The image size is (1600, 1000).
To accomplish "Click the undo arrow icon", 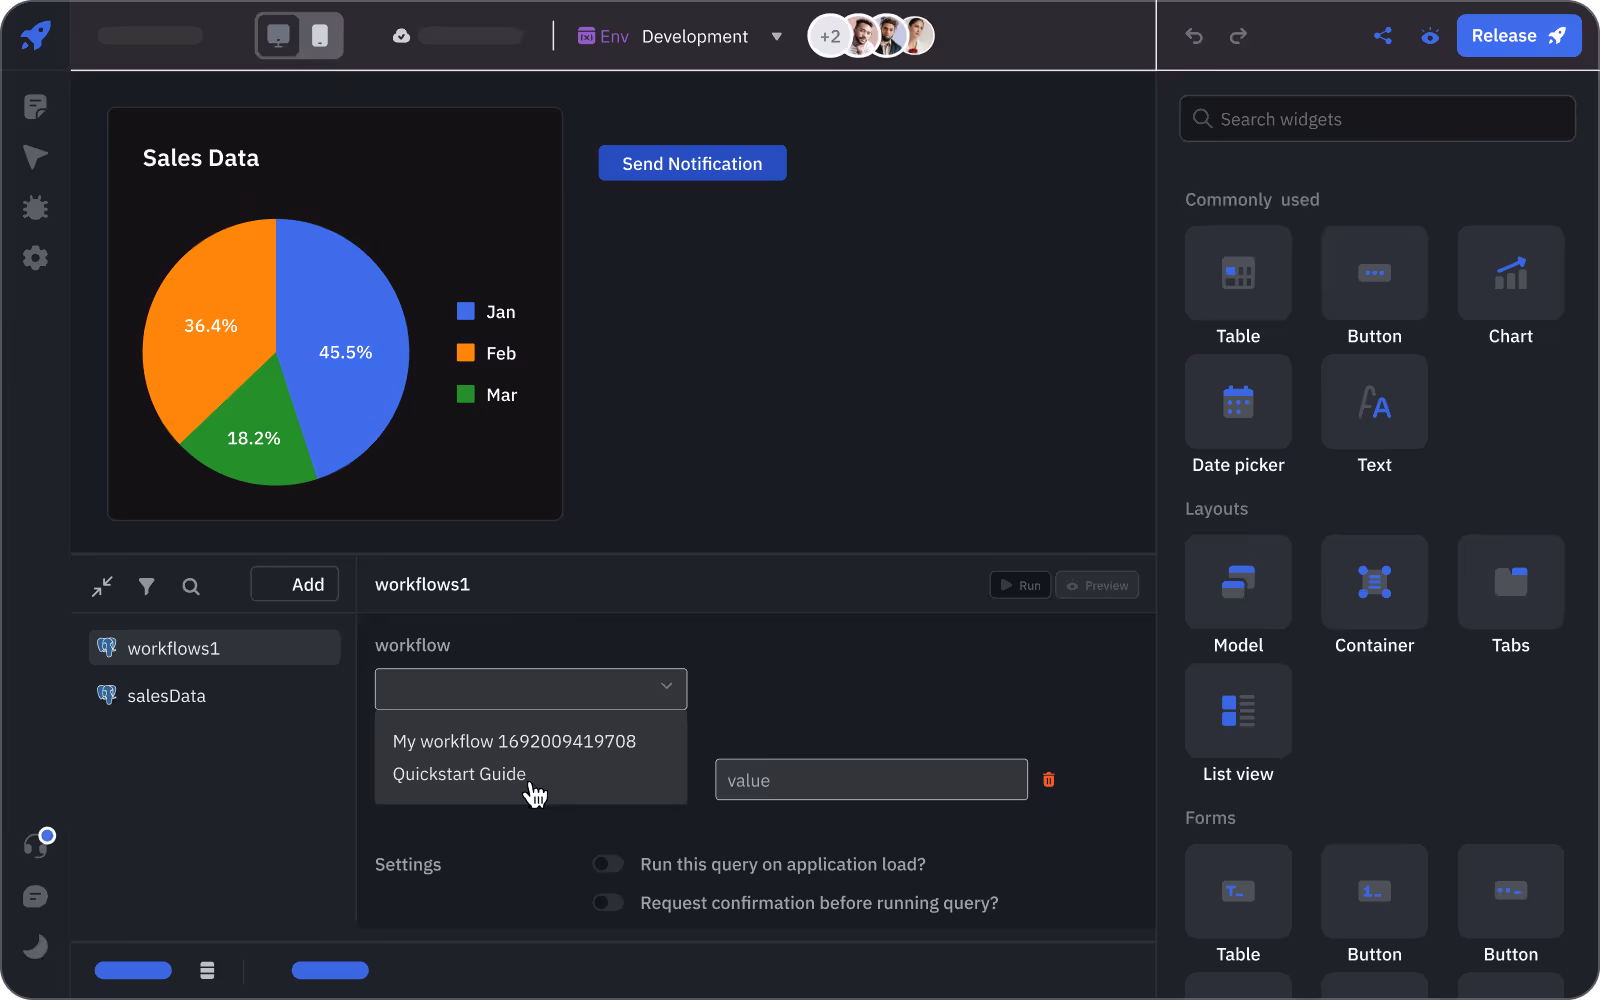I will [x=1194, y=36].
